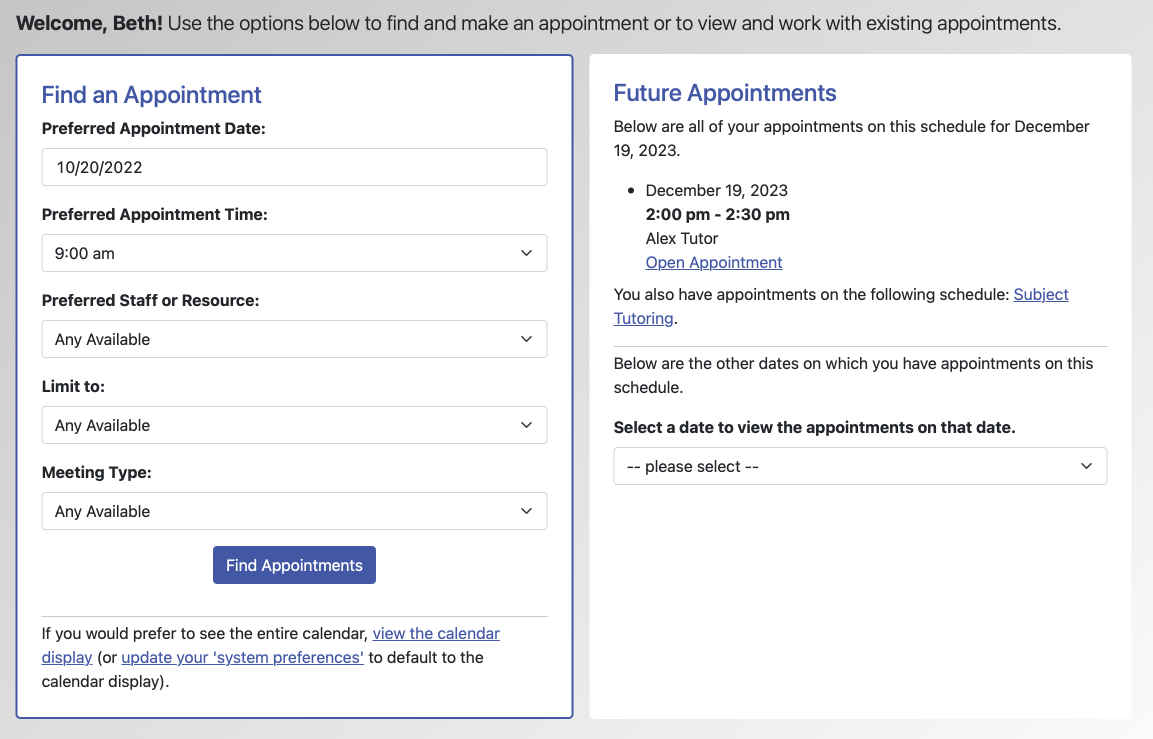Click the 'Find an Appointment' heading
Screen dimensions: 1153x739
point(151,95)
